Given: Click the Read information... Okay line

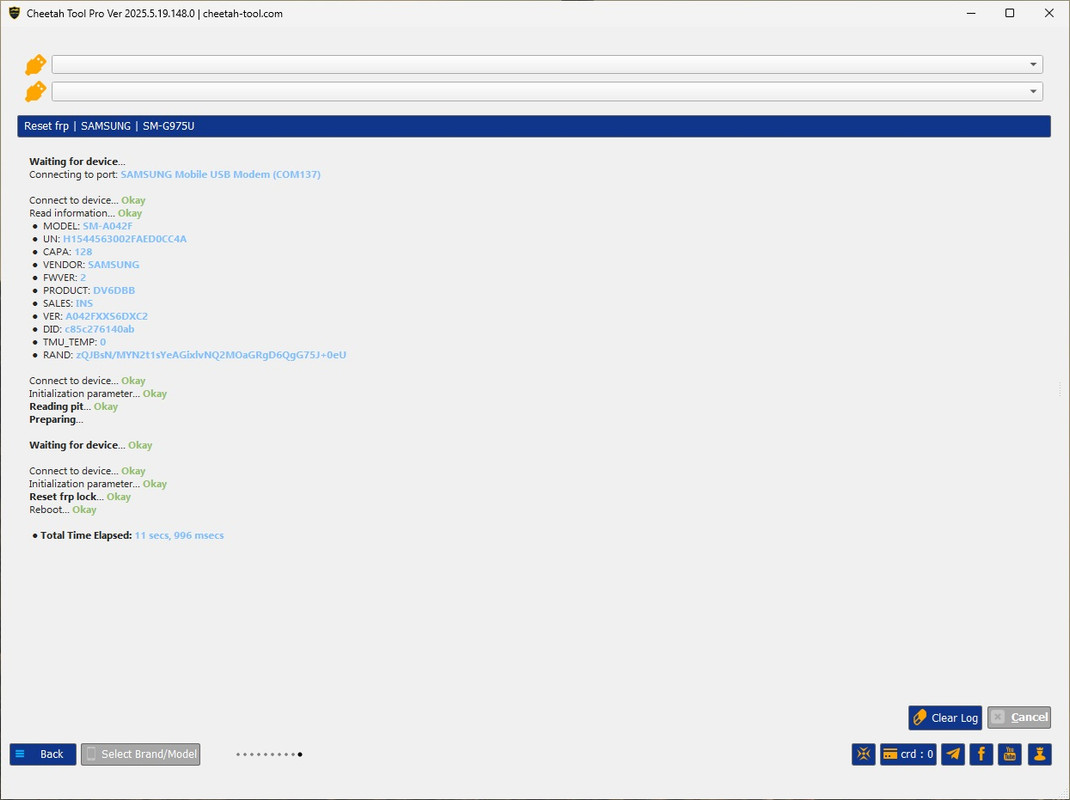Looking at the screenshot, I should [85, 214].
